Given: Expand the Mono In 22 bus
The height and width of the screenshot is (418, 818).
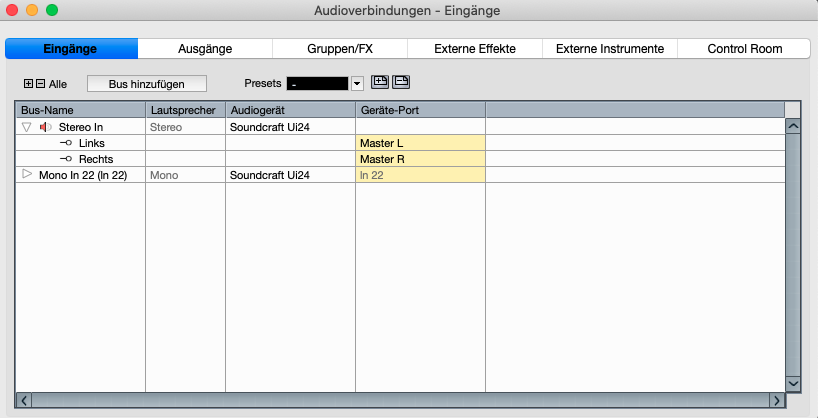Looking at the screenshot, I should [27, 175].
